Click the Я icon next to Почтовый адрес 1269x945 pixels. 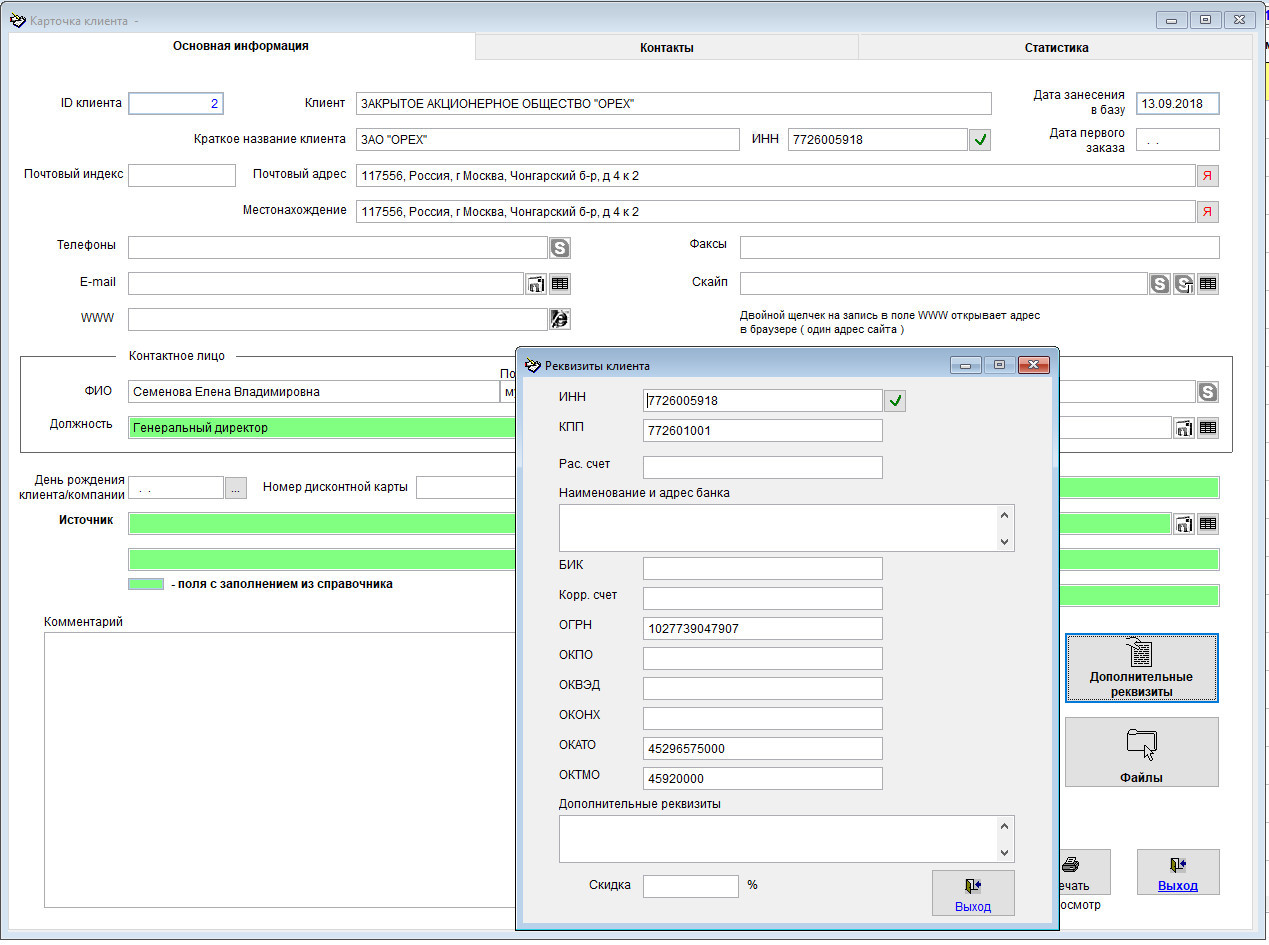point(1208,176)
